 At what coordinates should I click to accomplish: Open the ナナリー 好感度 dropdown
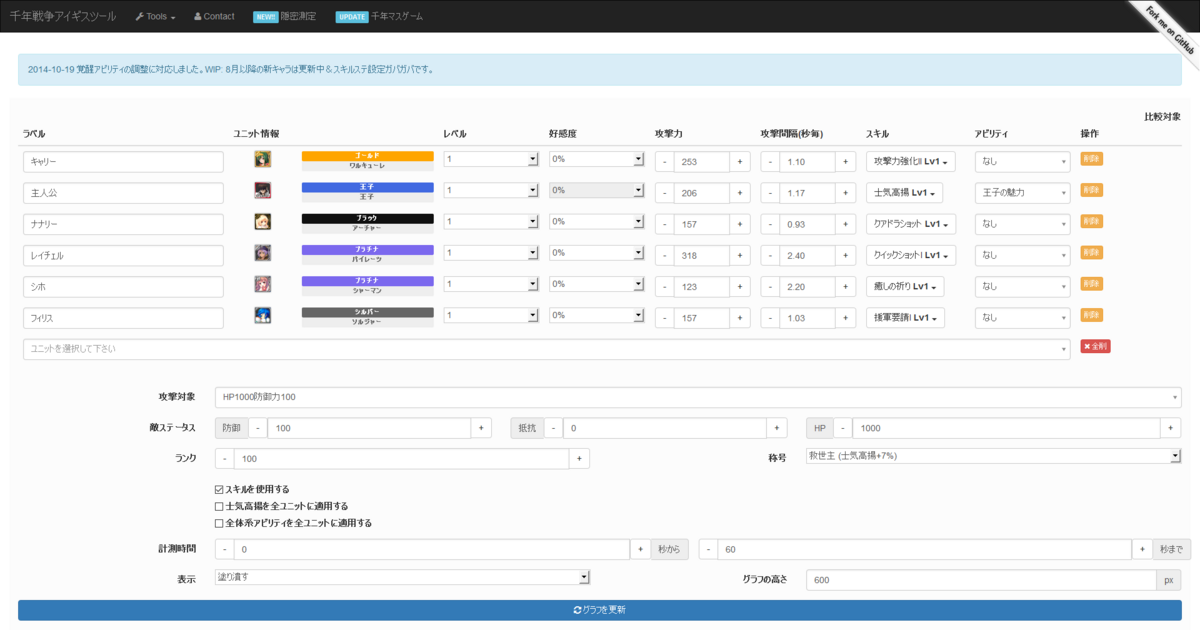[x=596, y=221]
